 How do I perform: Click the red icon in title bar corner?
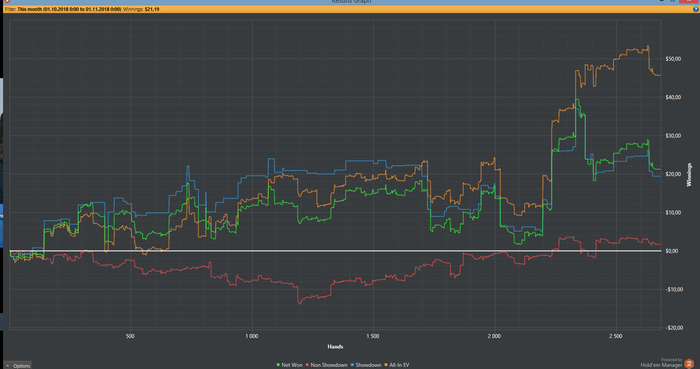[x=6, y=2]
